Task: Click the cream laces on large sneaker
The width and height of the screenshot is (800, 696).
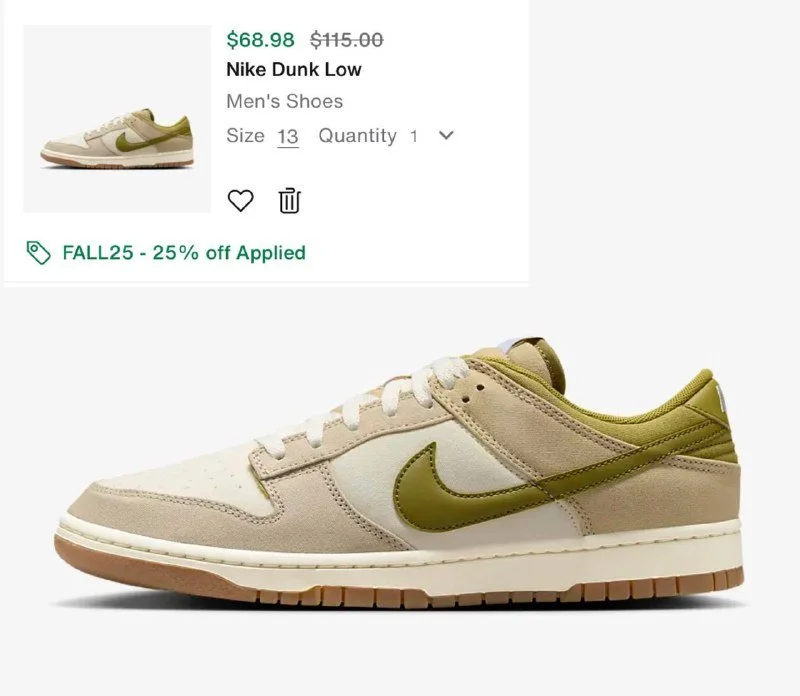Action: click(367, 408)
